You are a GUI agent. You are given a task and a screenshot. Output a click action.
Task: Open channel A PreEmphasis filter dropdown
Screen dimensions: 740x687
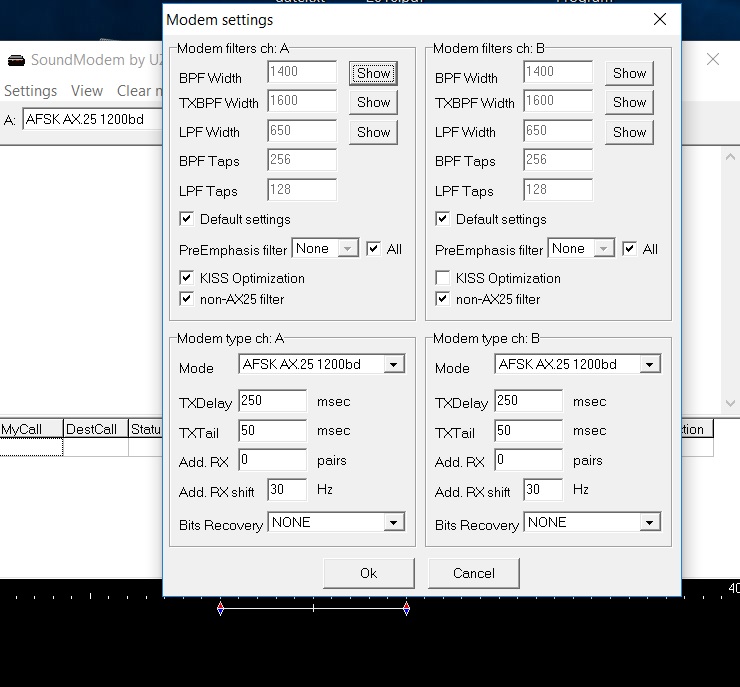pyautogui.click(x=348, y=249)
